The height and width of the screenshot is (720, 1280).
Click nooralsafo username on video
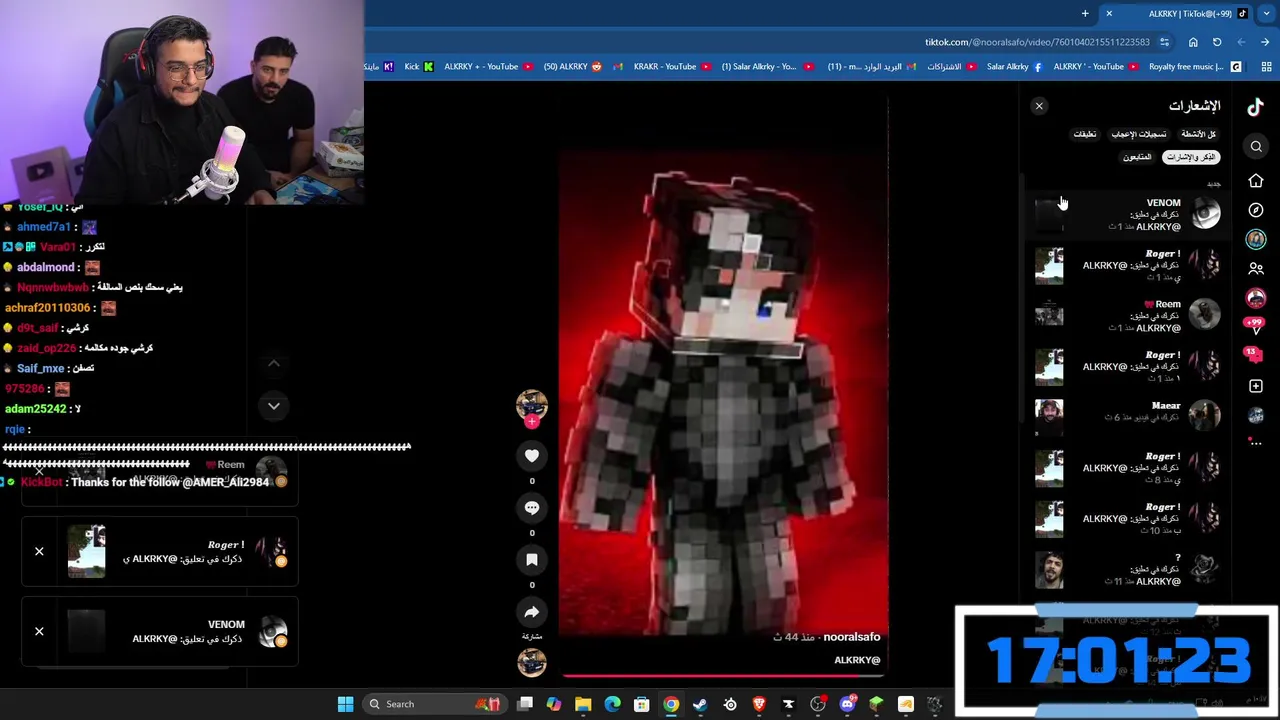[x=852, y=637]
